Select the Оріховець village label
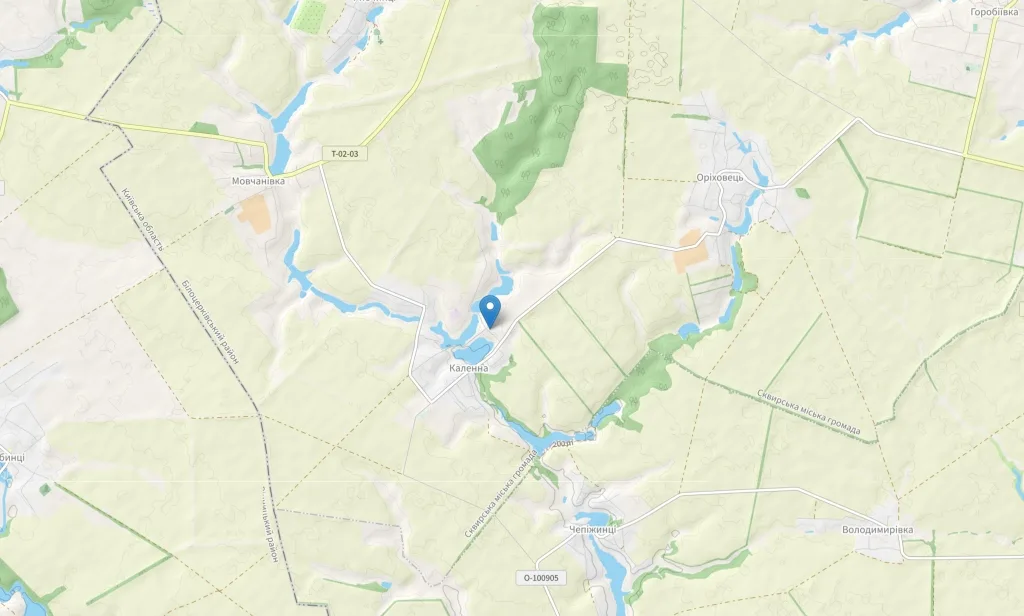Viewport: 1024px width, 616px height. (720, 178)
